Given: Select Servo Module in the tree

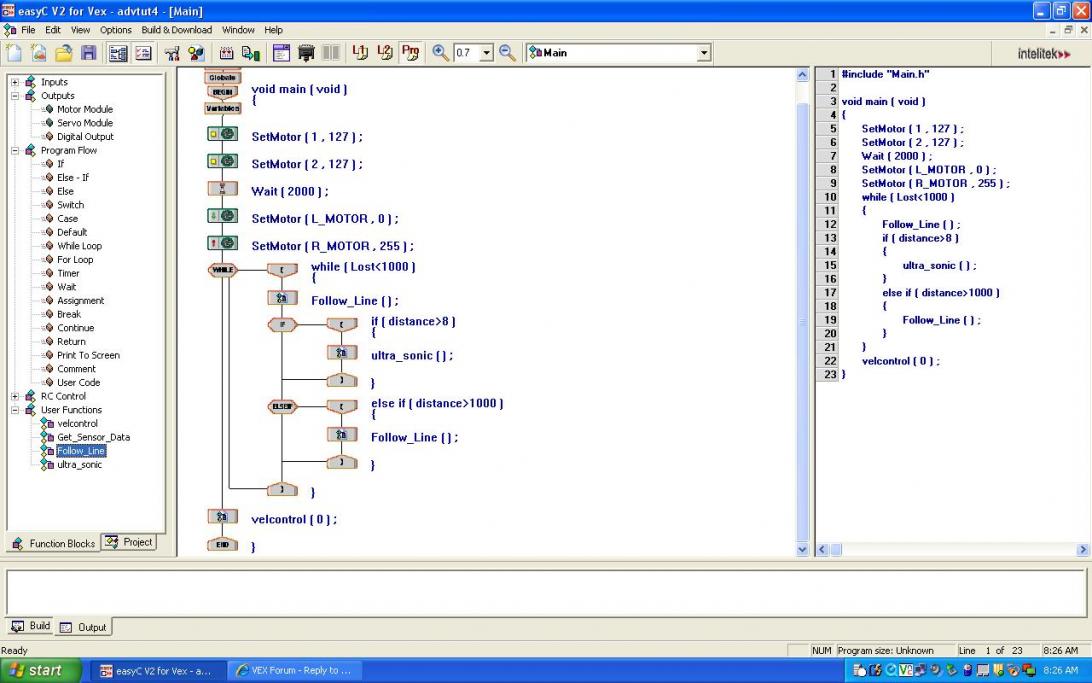Looking at the screenshot, I should click(84, 123).
